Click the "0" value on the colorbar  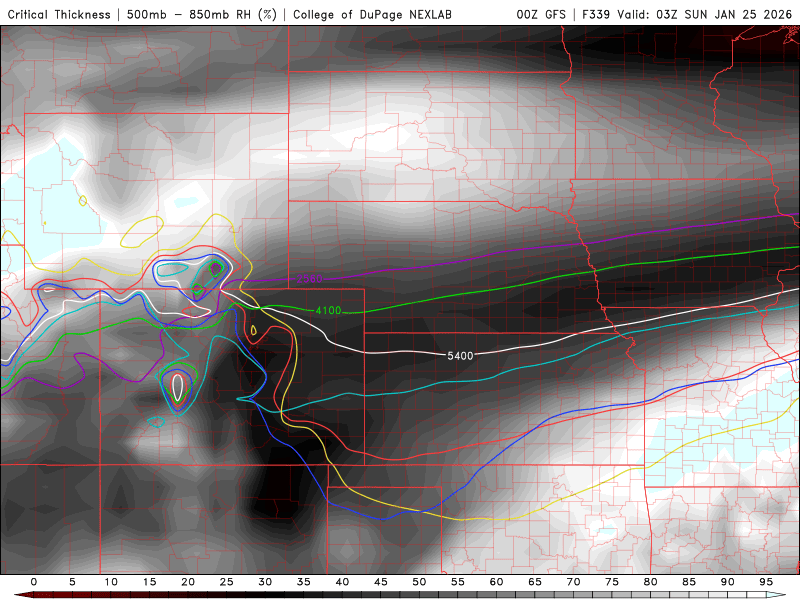[34, 582]
